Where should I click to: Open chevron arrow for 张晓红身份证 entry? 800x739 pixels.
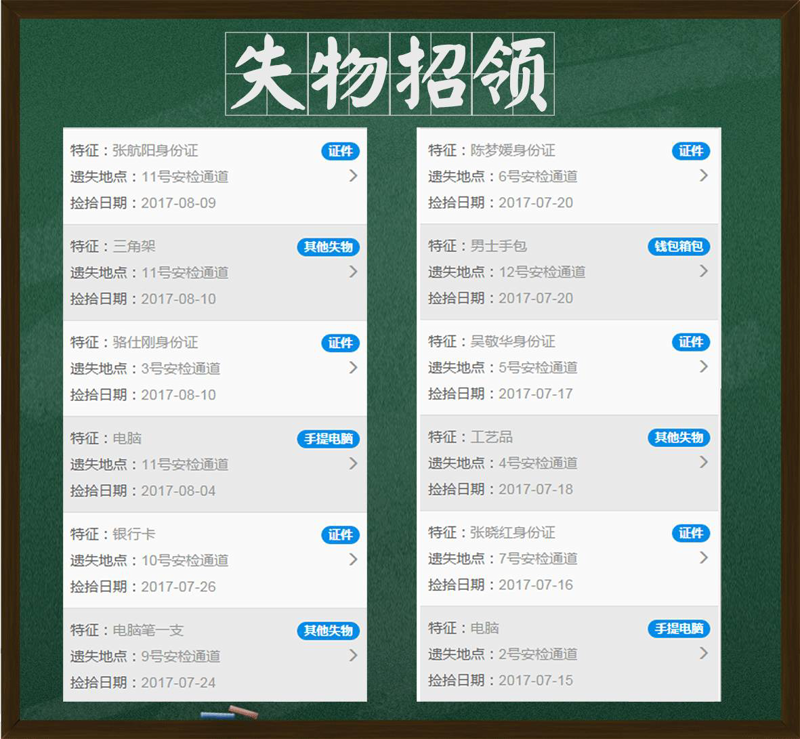tap(704, 558)
